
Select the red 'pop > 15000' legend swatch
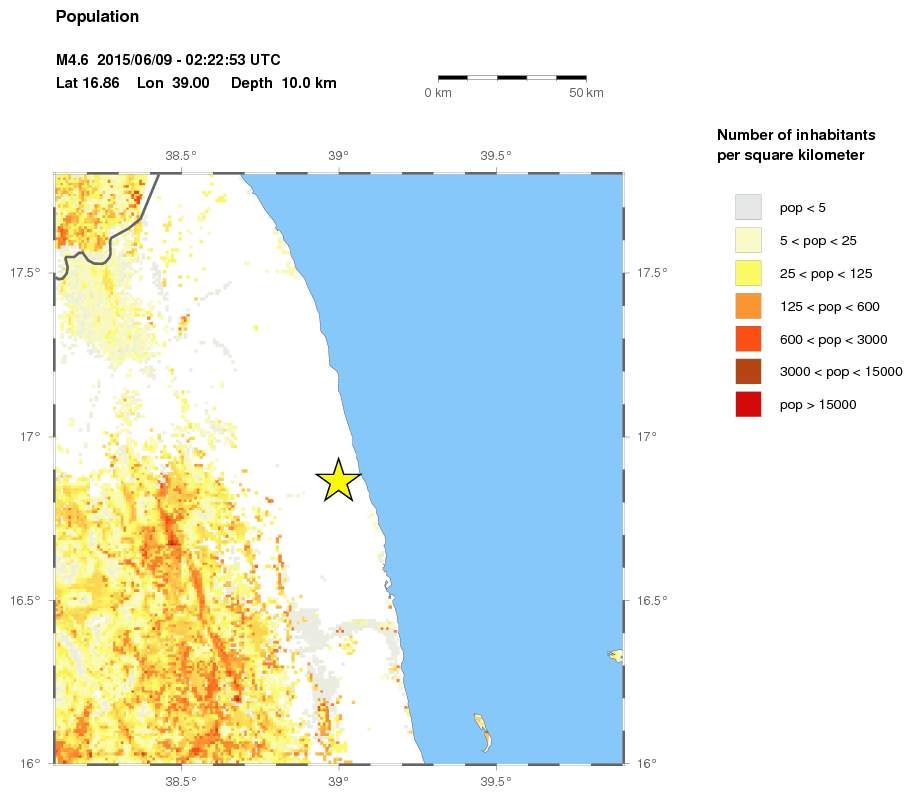point(748,405)
